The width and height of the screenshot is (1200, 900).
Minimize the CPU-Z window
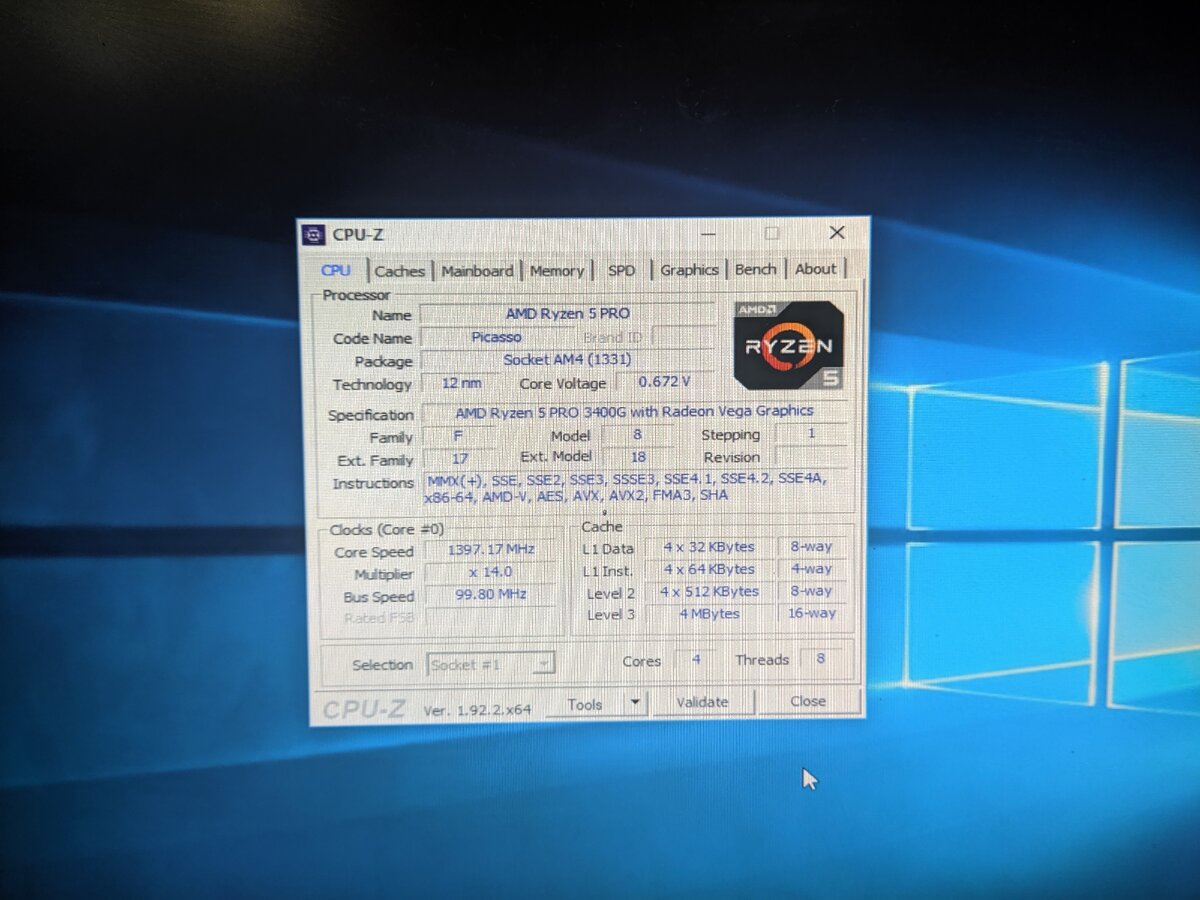click(x=709, y=233)
